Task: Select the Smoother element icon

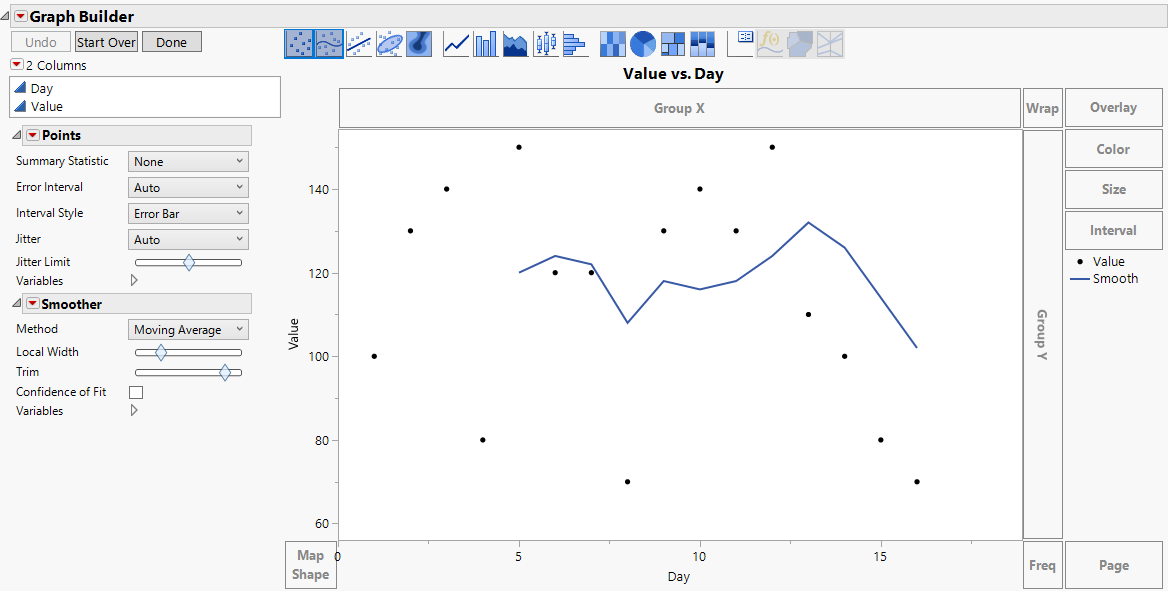Action: pyautogui.click(x=329, y=44)
